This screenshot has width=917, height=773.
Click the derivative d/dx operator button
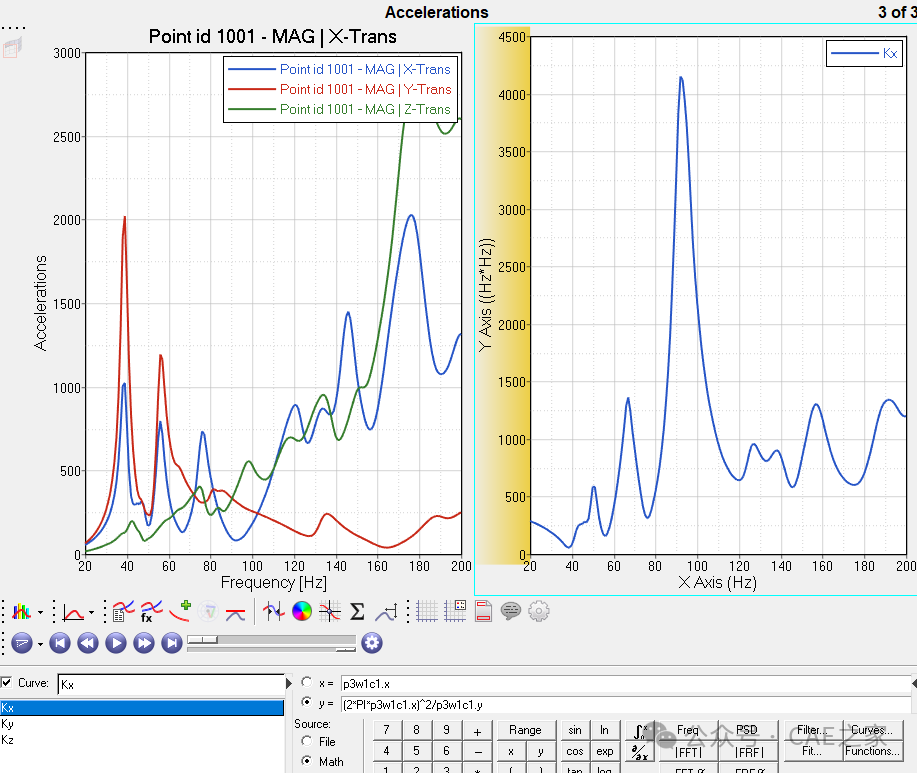click(x=641, y=752)
